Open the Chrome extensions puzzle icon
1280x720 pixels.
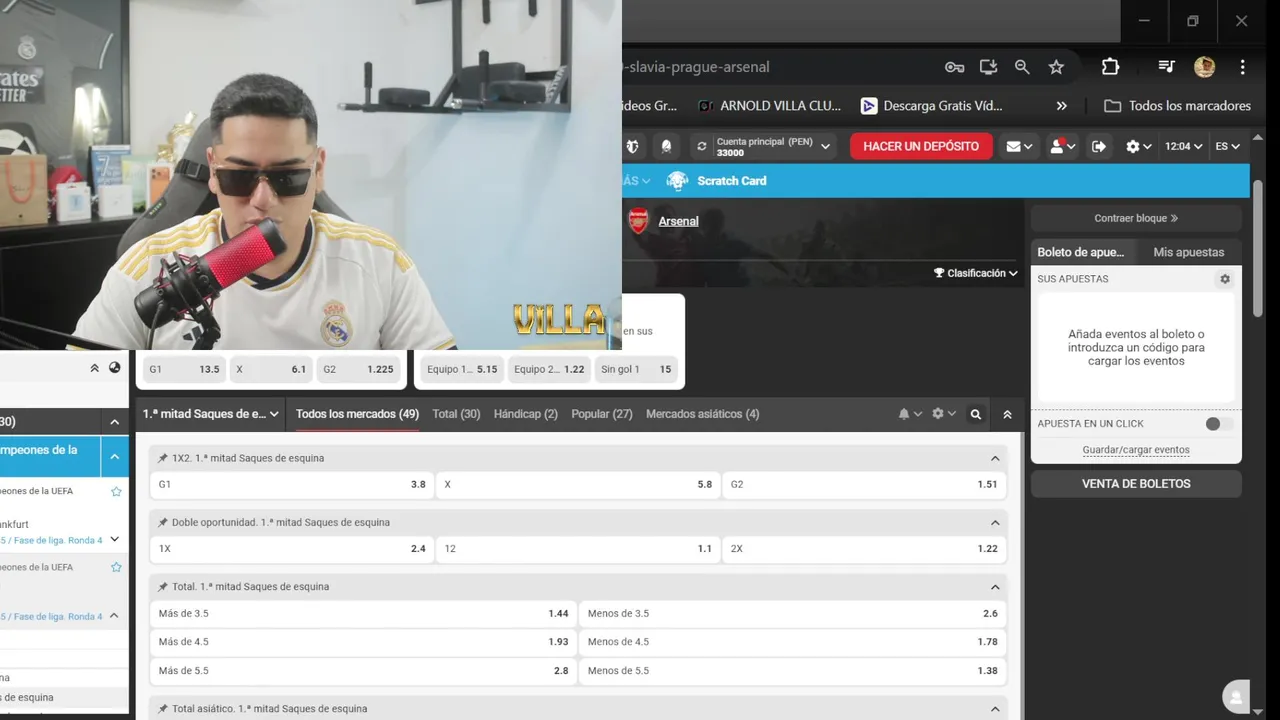[x=1110, y=67]
